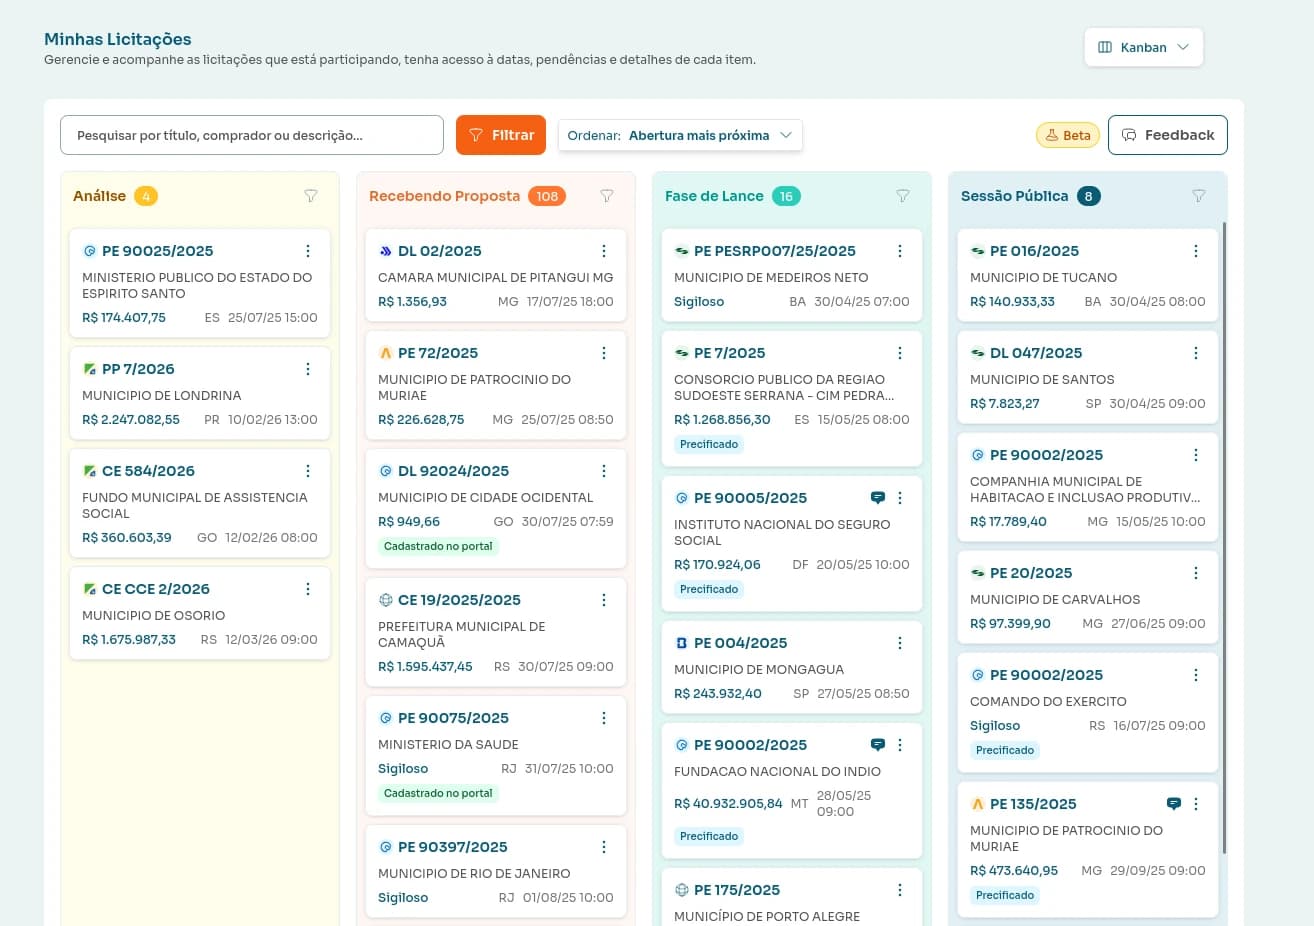Click the orange portal icon on PE 72/2025
The height and width of the screenshot is (926, 1314).
coord(385,353)
